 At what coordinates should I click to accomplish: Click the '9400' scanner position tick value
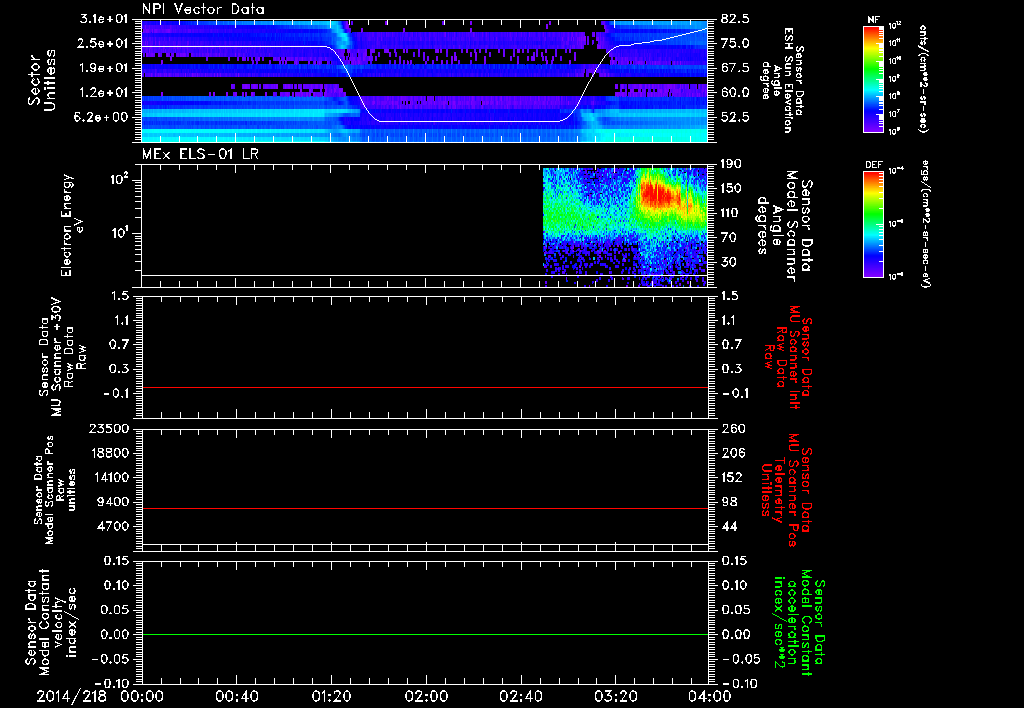pos(113,502)
